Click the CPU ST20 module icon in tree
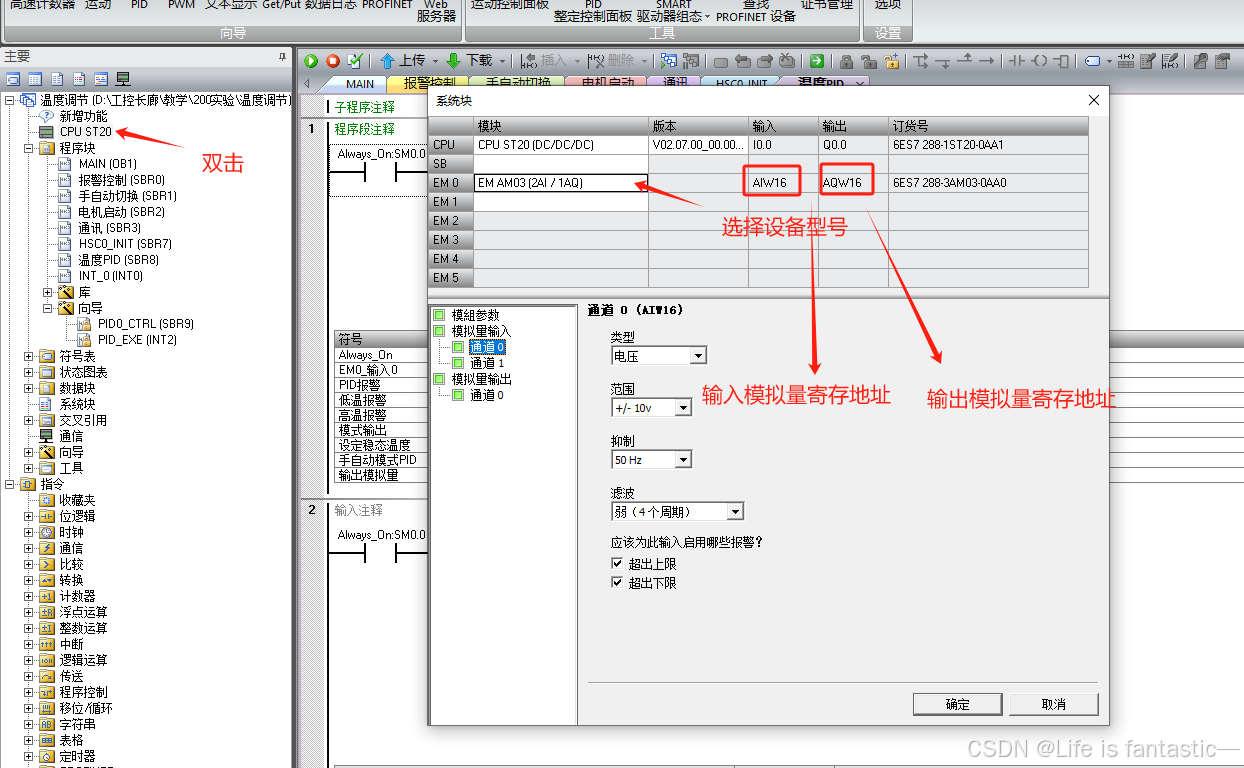1244x768 pixels. click(x=45, y=132)
